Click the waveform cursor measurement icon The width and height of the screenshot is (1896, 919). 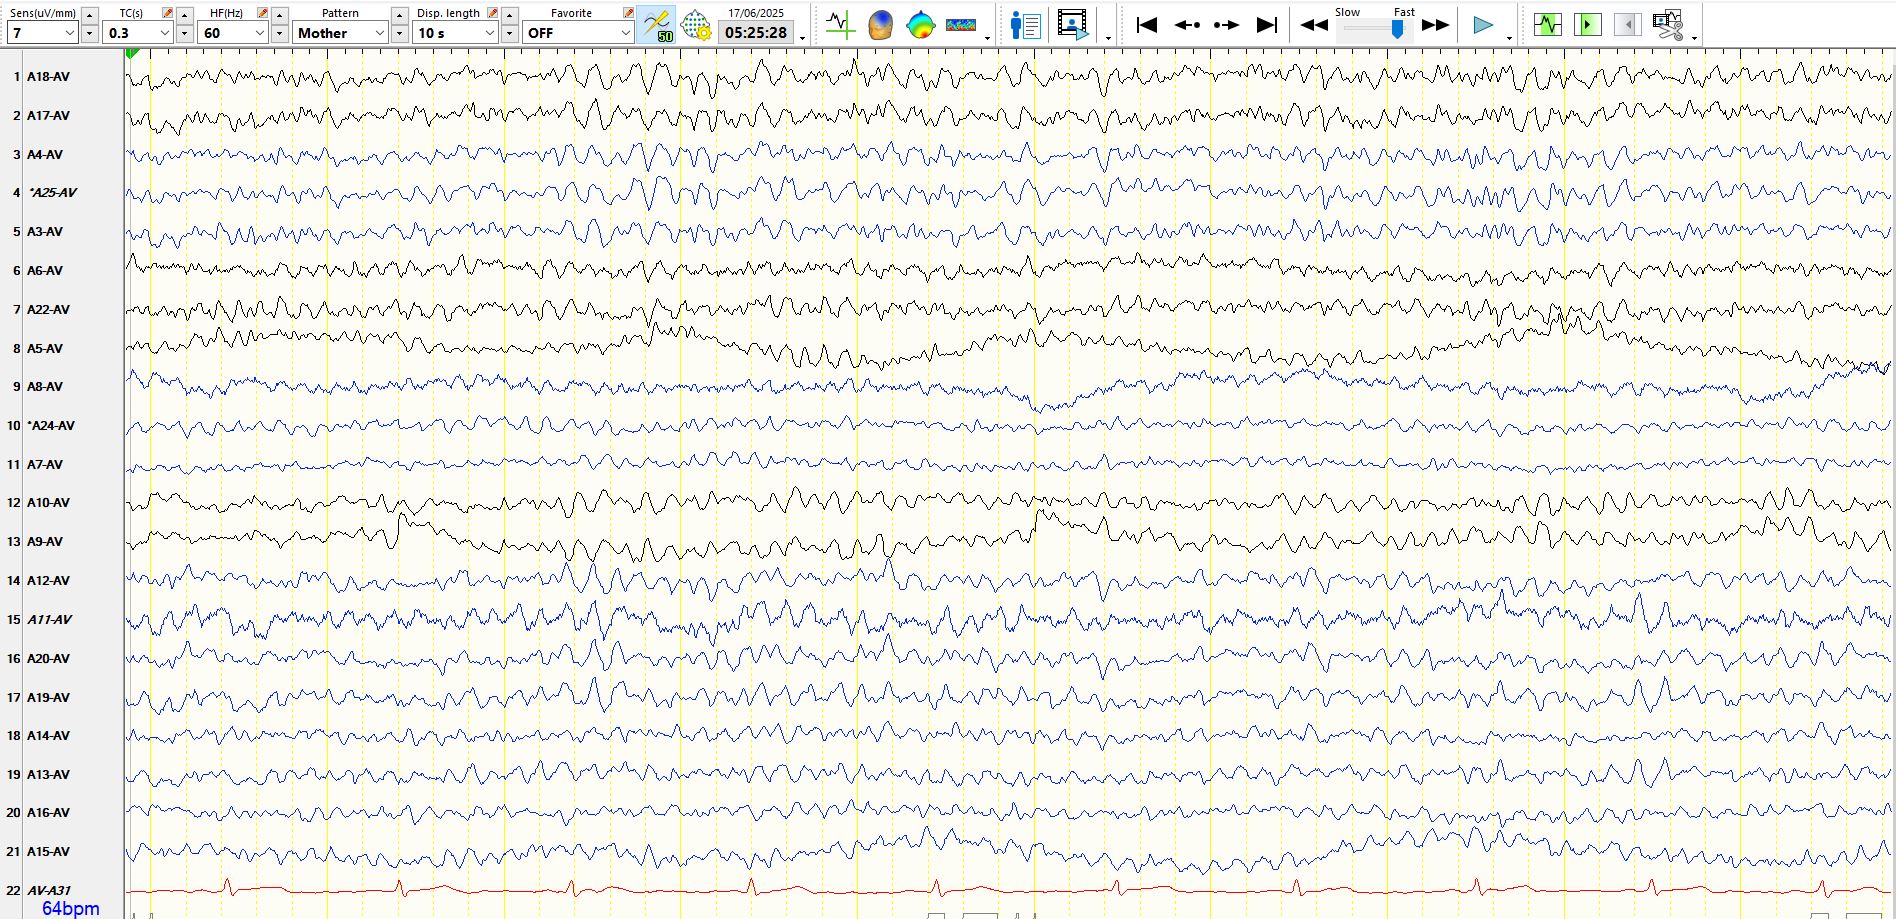click(x=840, y=24)
